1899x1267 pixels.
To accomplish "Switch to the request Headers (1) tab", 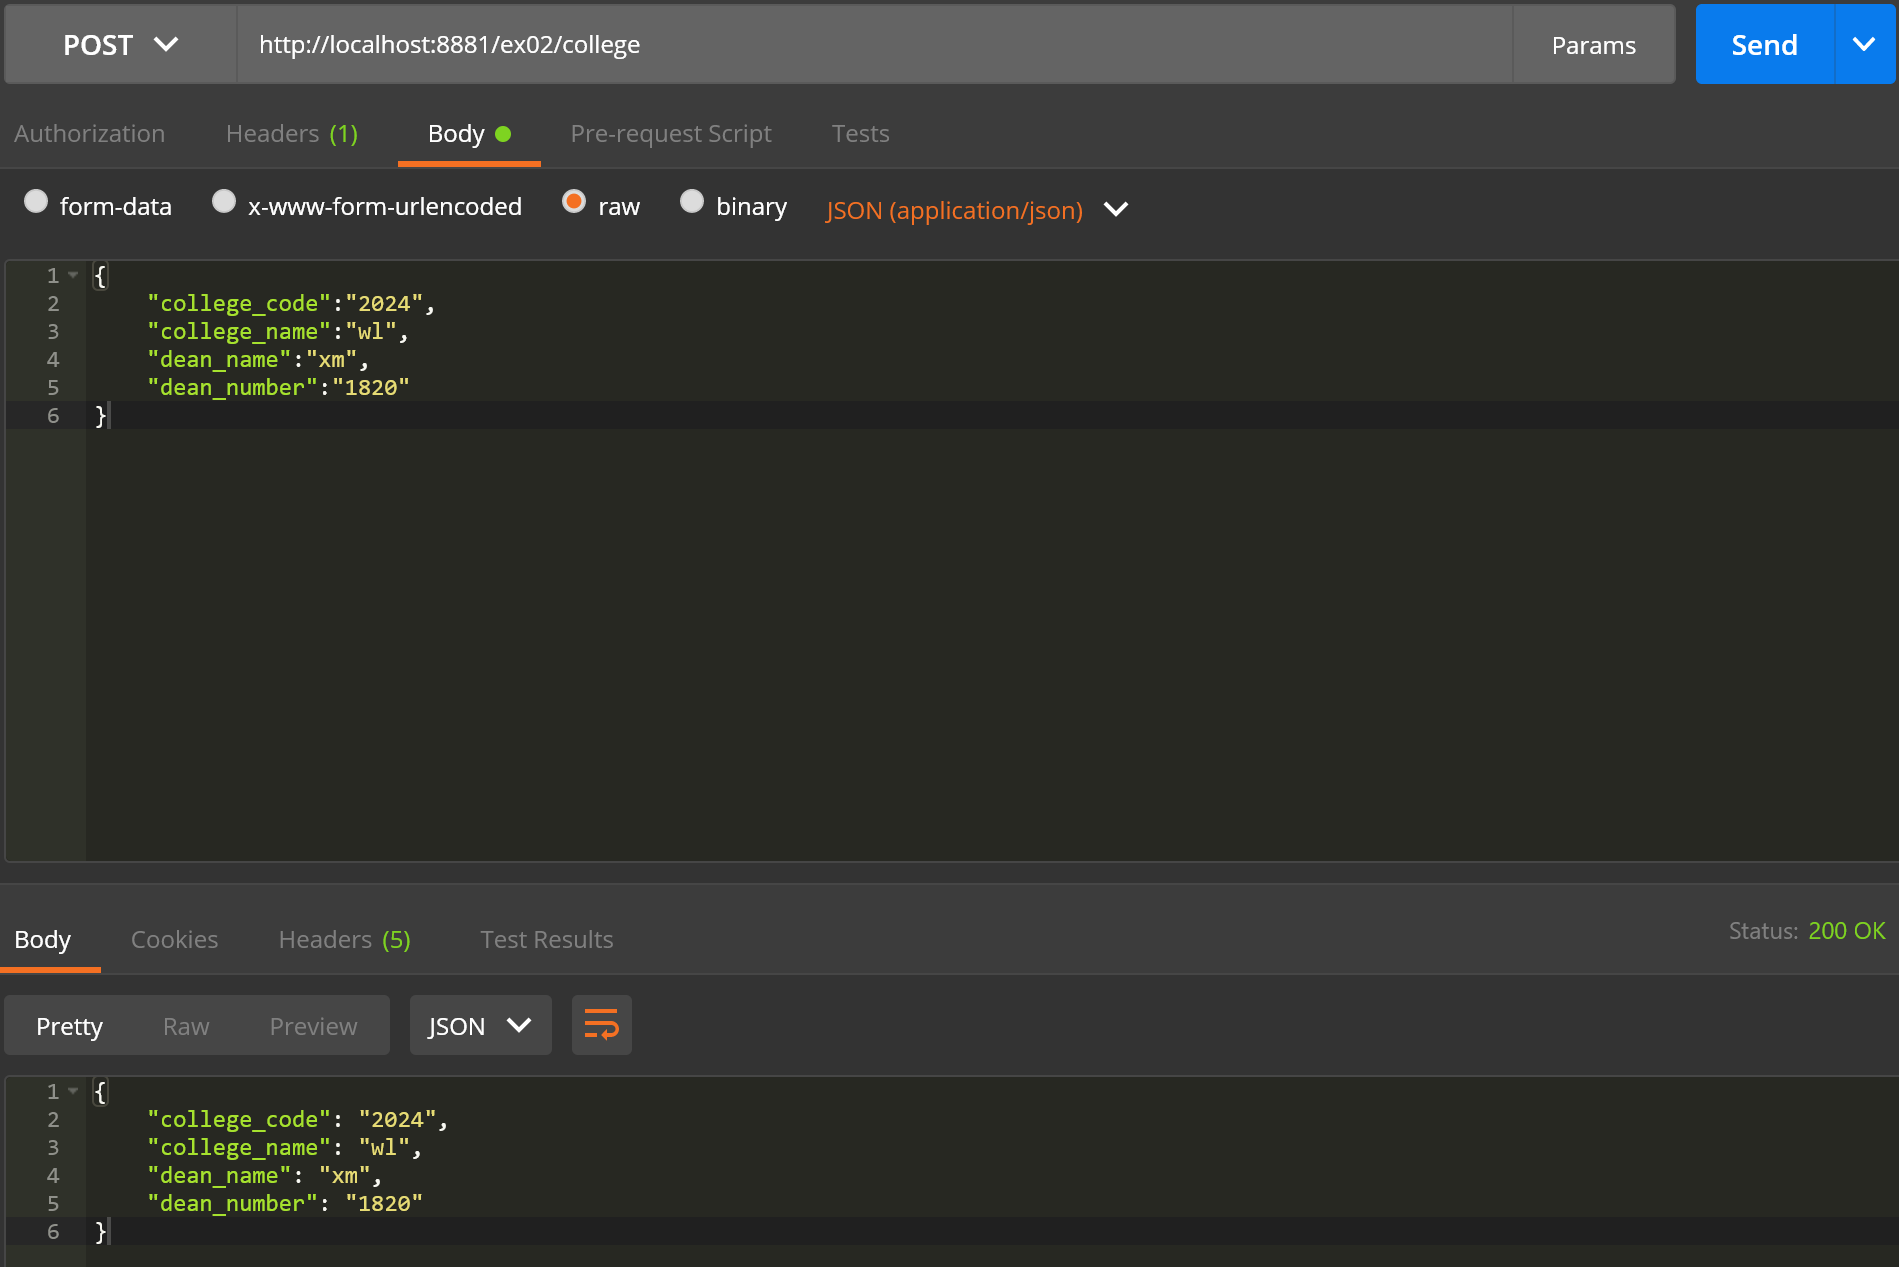I will coord(292,134).
